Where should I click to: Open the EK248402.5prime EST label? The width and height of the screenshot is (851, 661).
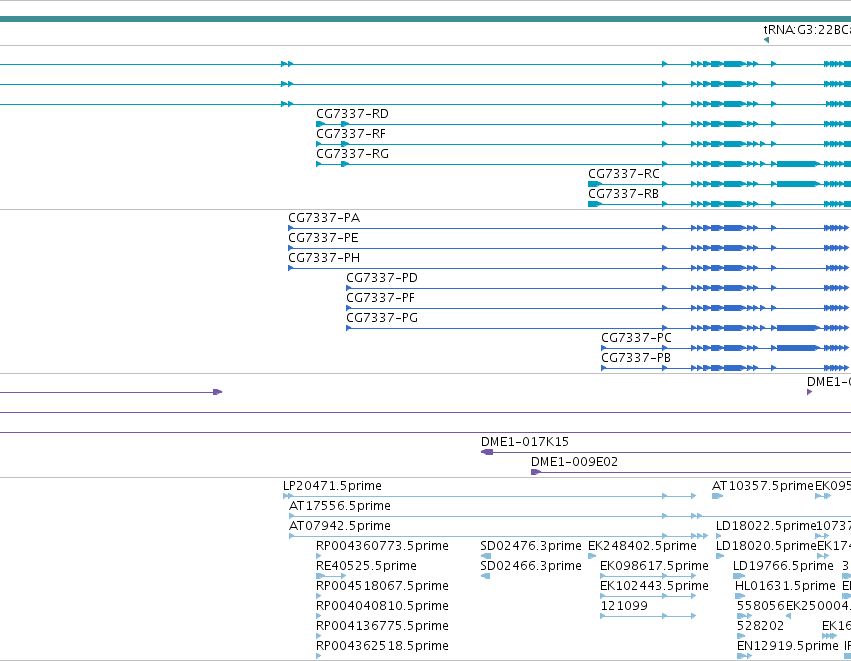[642, 546]
